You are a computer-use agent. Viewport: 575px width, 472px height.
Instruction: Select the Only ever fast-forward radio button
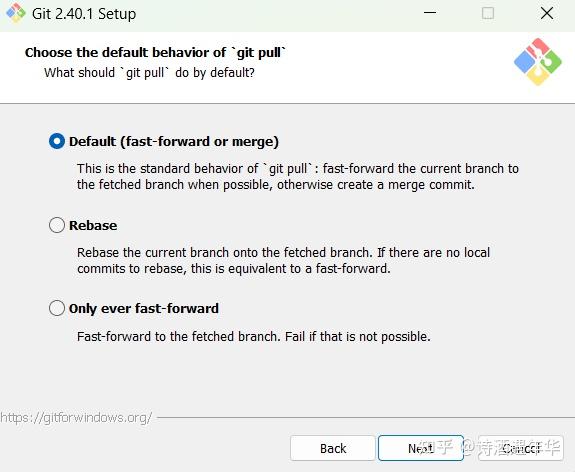(x=57, y=308)
